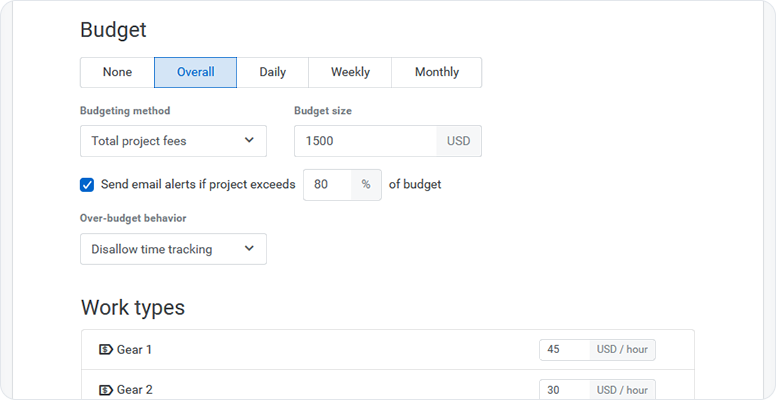This screenshot has width=776, height=400.
Task: Click the alert percentage field showing 80
Action: click(x=326, y=185)
